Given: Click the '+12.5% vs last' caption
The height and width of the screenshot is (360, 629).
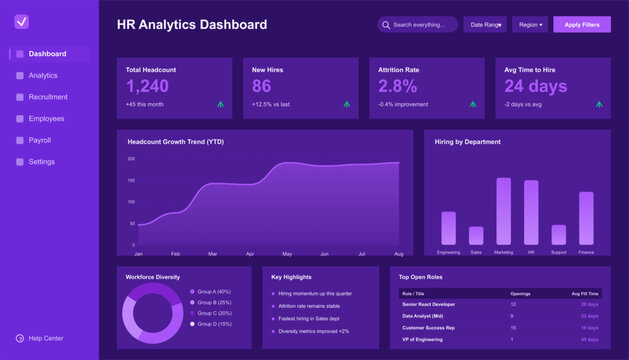Looking at the screenshot, I should coord(271,104).
